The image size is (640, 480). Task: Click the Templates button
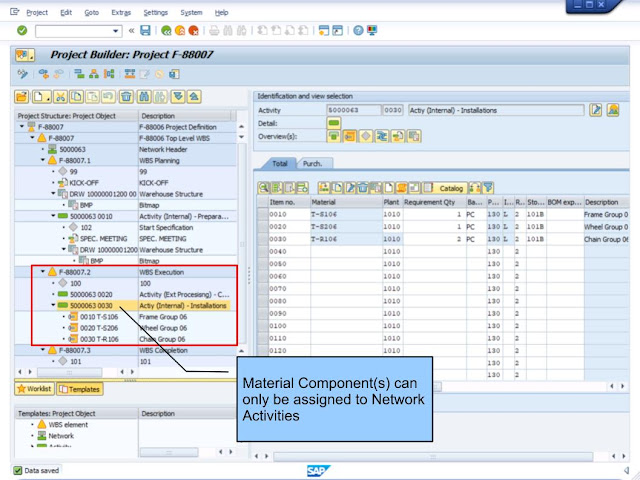(80, 389)
